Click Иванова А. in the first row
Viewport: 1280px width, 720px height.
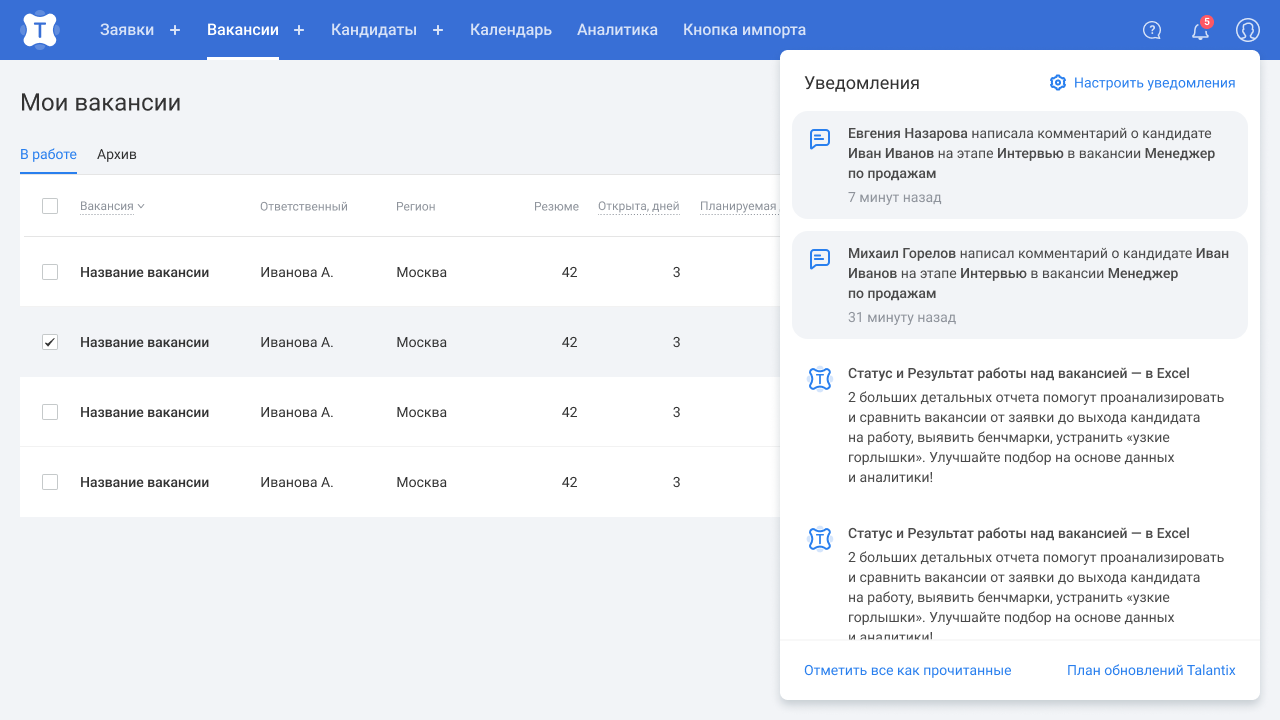tap(297, 272)
